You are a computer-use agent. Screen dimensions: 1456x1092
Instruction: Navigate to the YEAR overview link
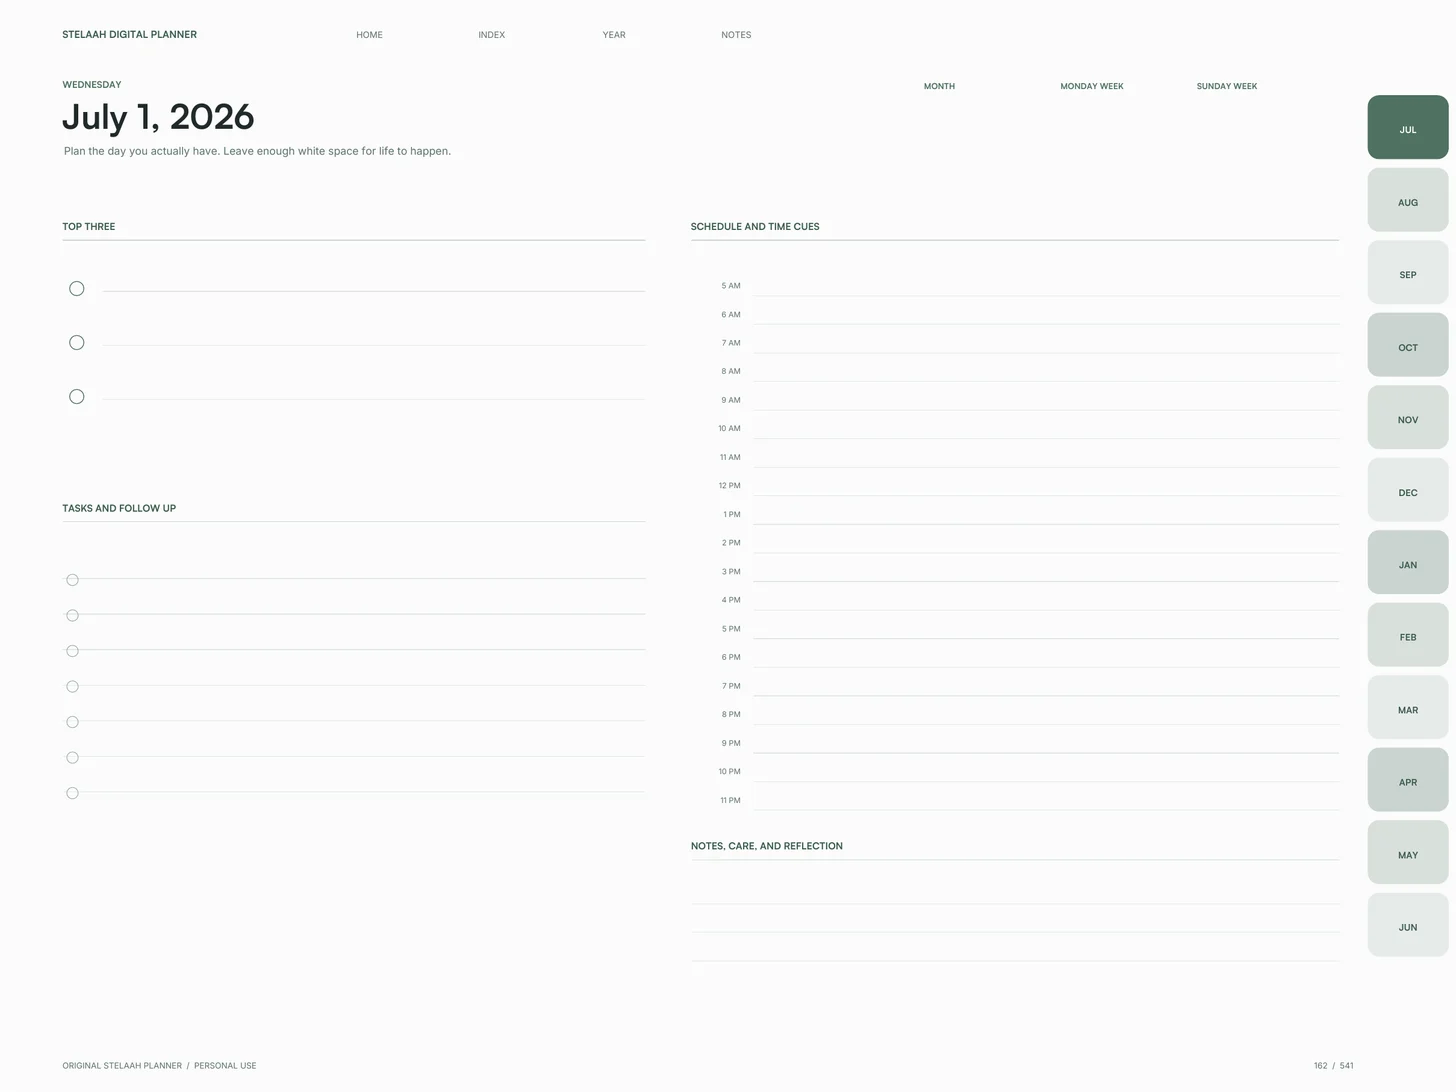614,35
